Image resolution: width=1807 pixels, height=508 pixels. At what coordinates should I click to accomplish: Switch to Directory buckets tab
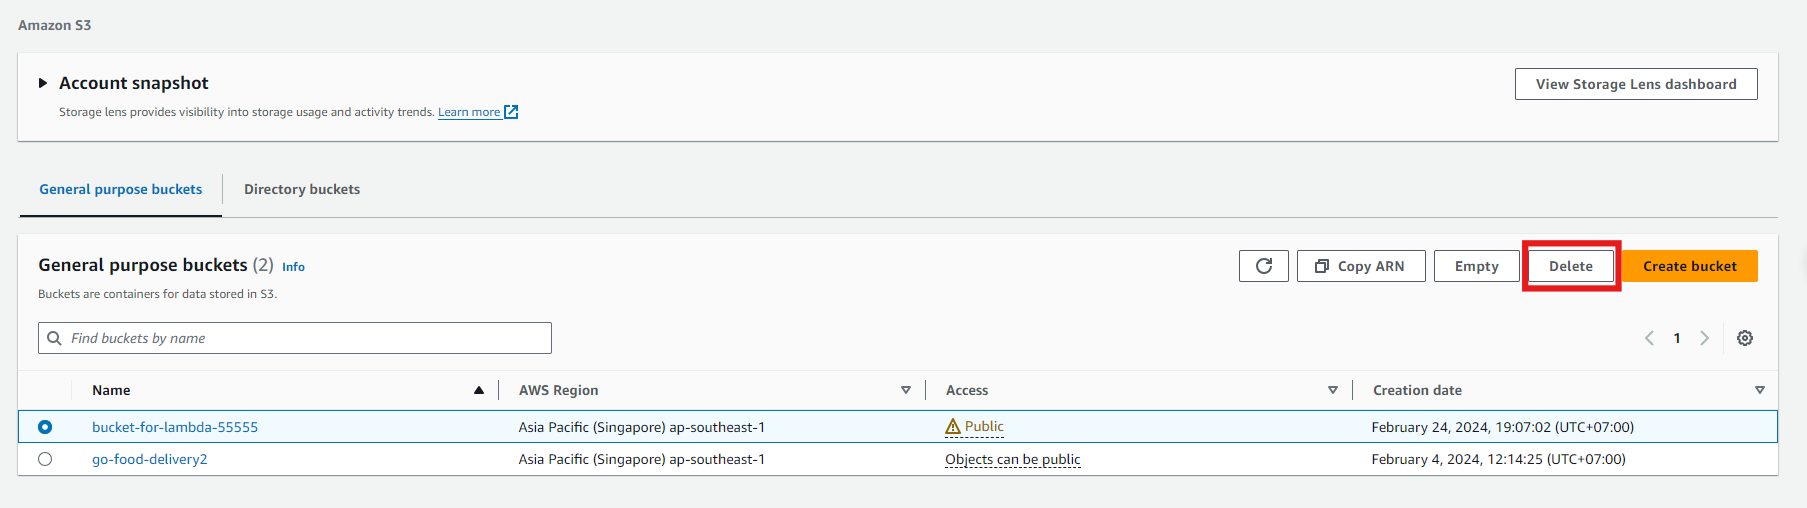click(302, 189)
